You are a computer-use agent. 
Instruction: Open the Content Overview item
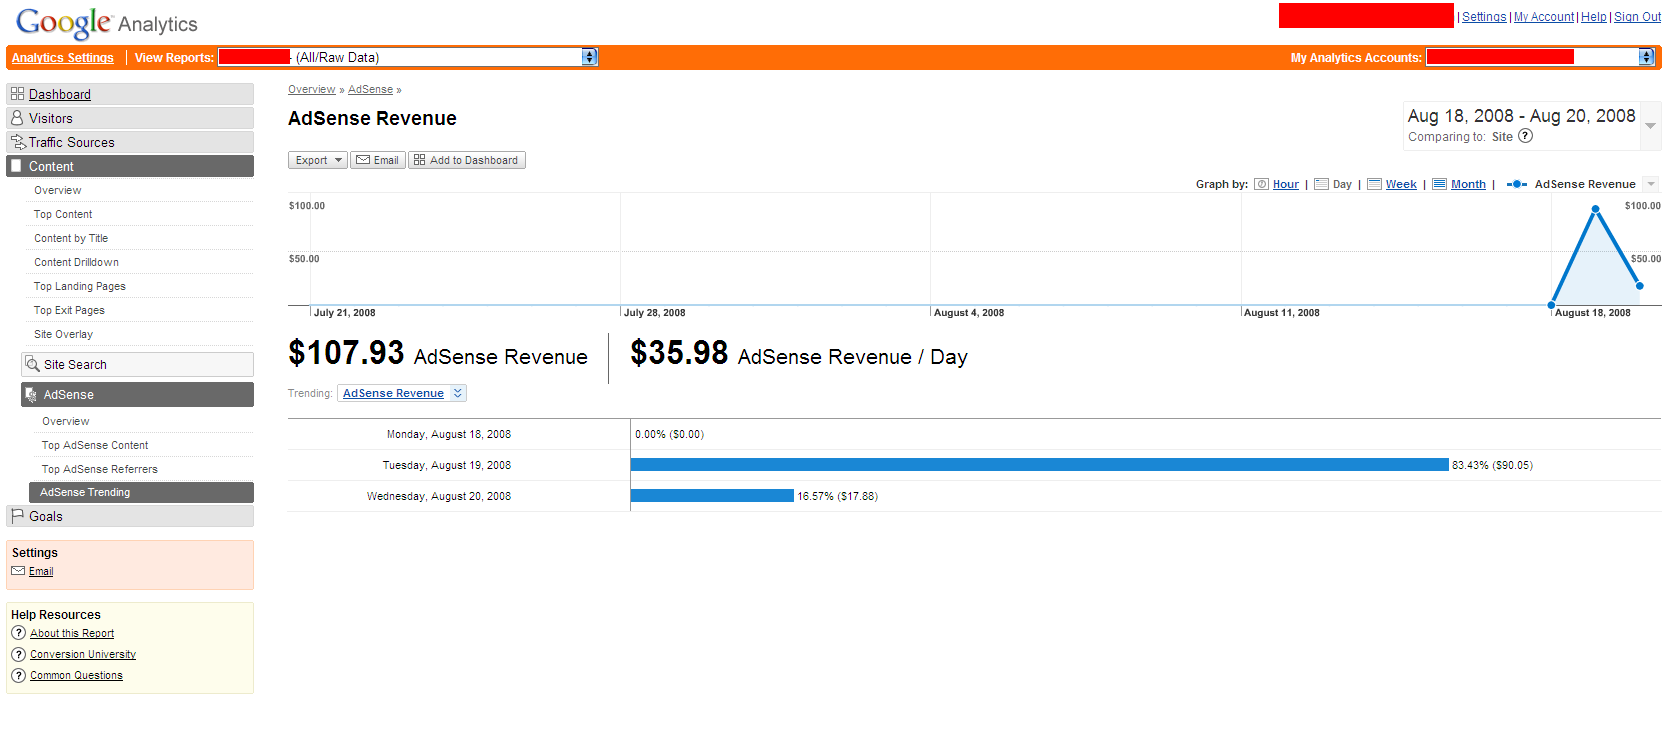point(58,190)
